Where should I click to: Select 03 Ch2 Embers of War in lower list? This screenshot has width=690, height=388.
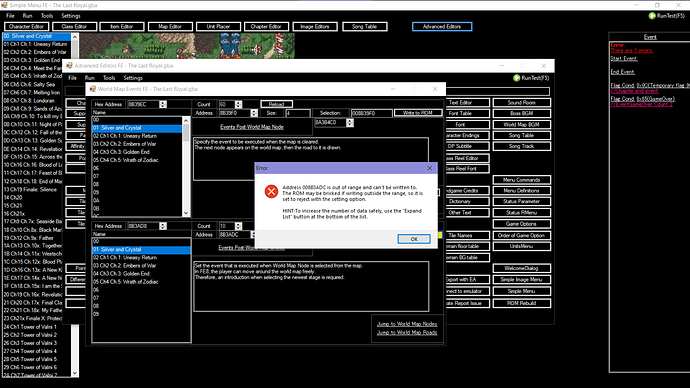[x=141, y=266]
